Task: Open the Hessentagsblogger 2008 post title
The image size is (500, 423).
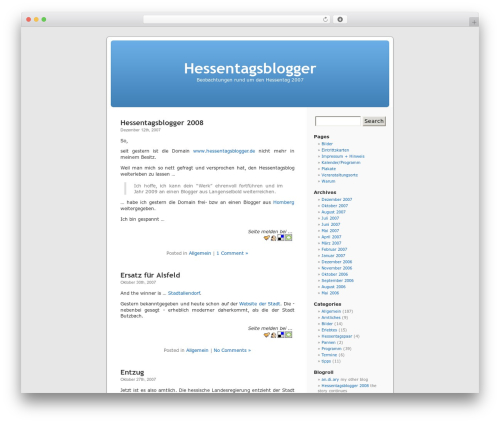Action: 162,123
